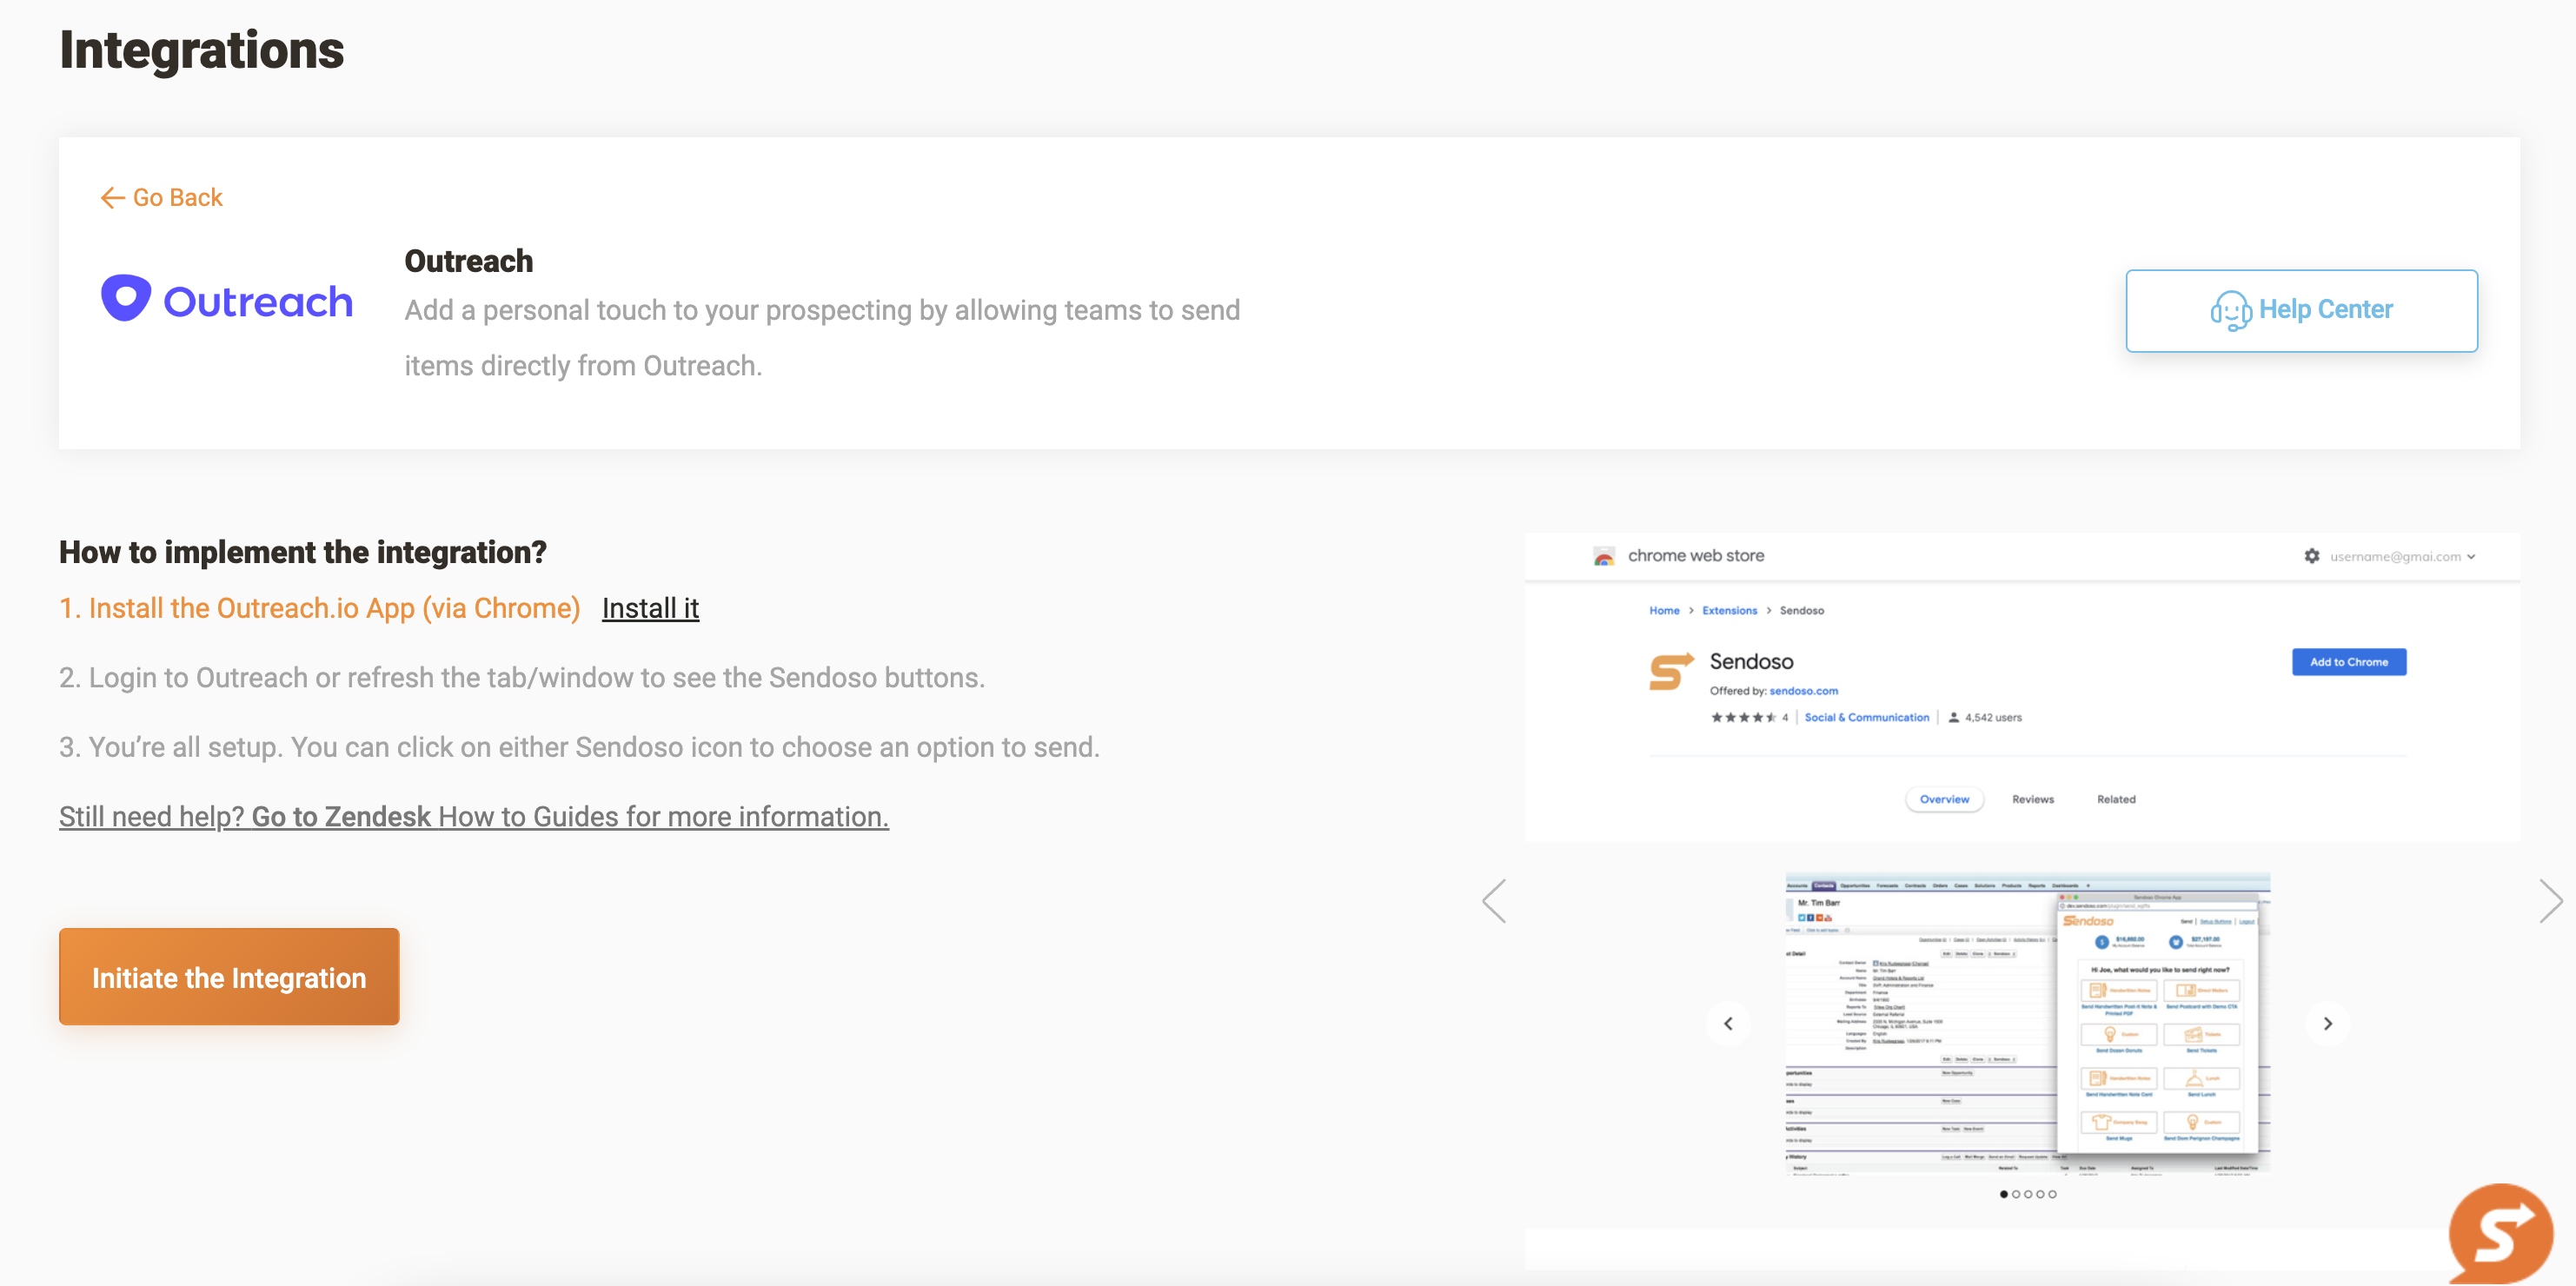Switch to the Reviews tab
Image resolution: width=2576 pixels, height=1286 pixels.
tap(2032, 799)
